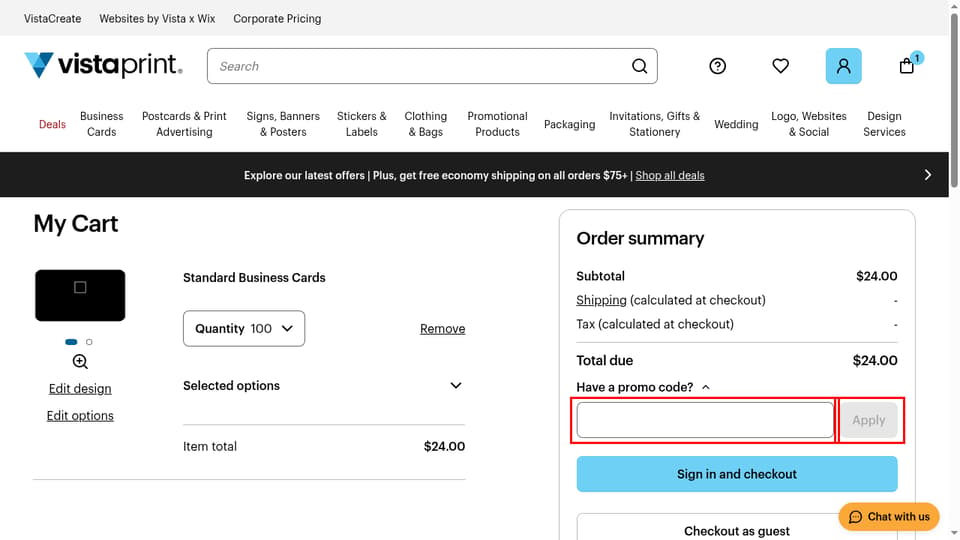Open the Clothing & Bags menu
Viewport: 960px width, 540px height.
click(426, 124)
